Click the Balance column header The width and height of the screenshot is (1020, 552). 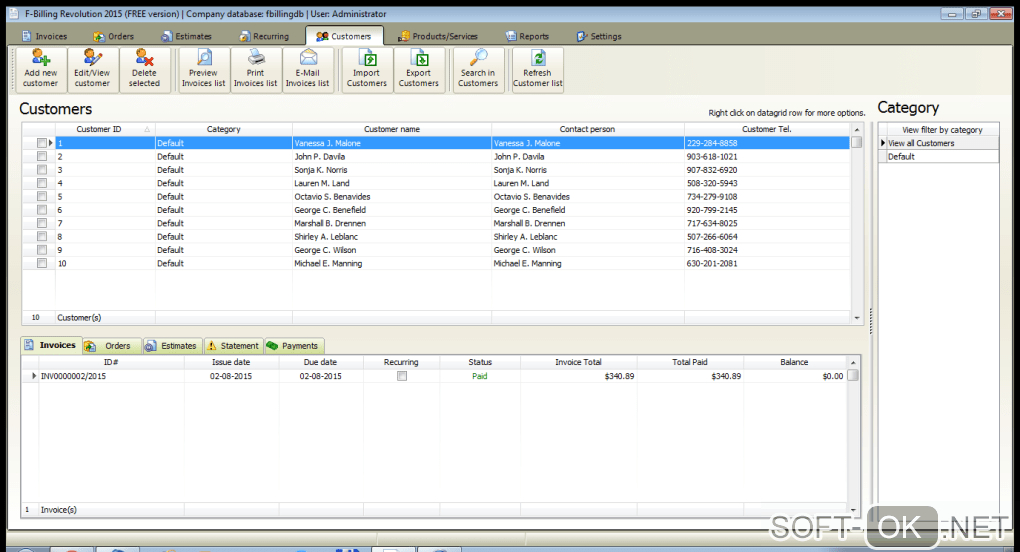tap(794, 362)
